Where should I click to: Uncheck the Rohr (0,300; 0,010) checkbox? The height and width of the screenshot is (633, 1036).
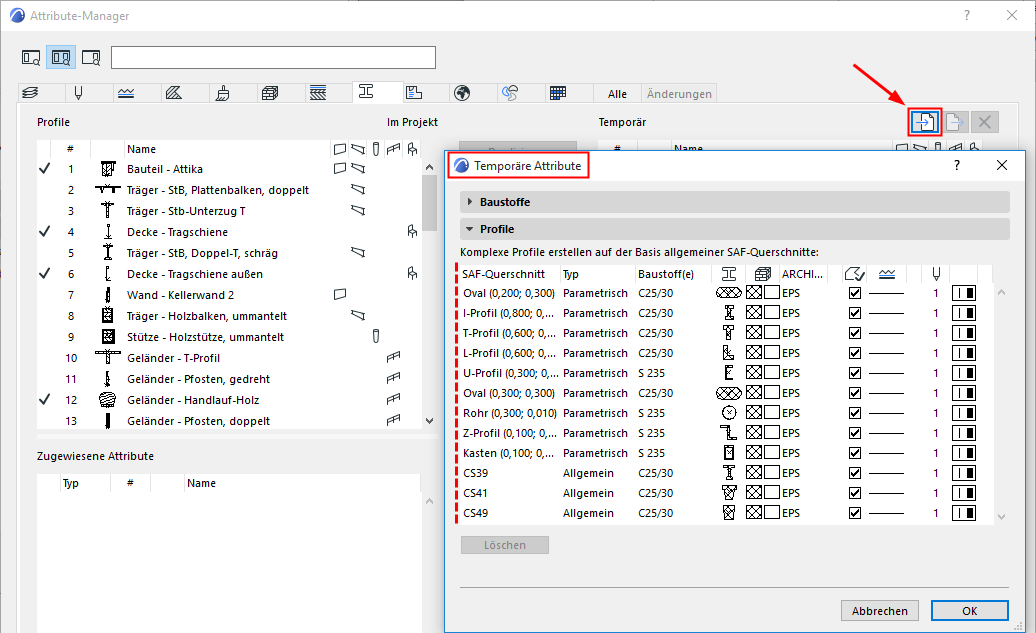(855, 413)
